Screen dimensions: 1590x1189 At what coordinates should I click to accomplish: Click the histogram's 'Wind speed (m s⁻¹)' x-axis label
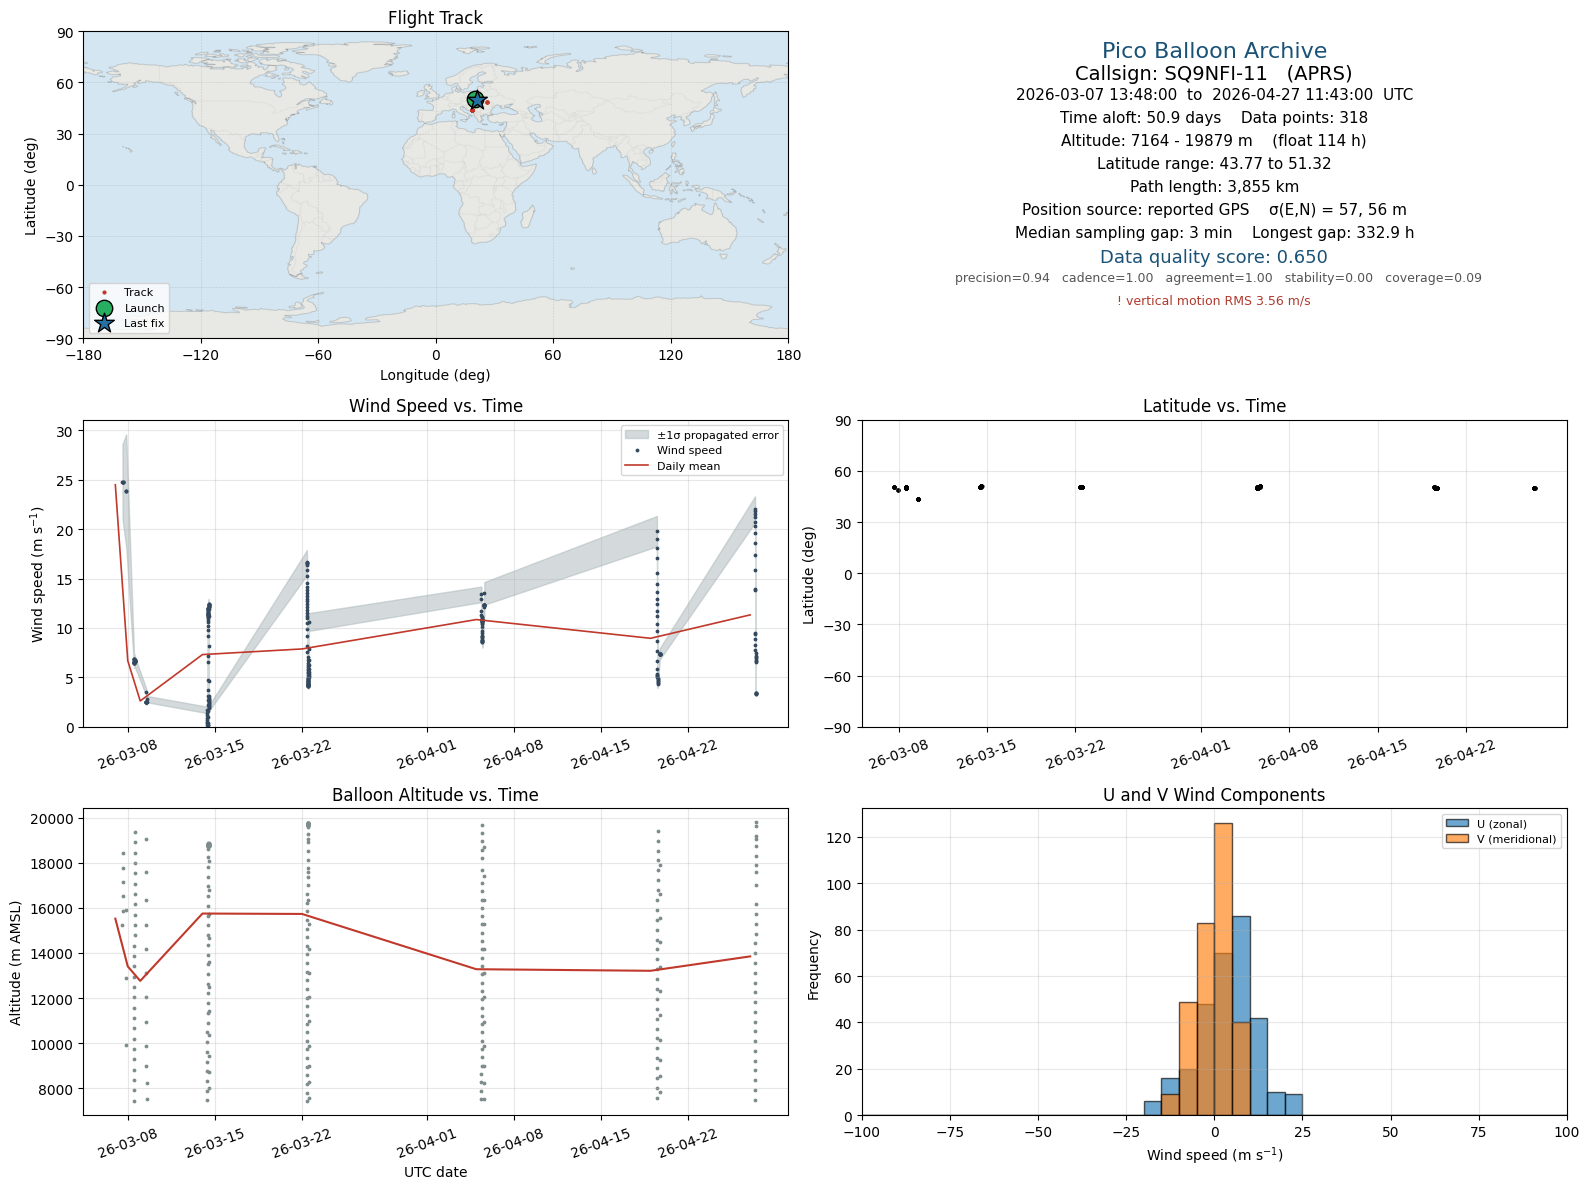1214,1155
